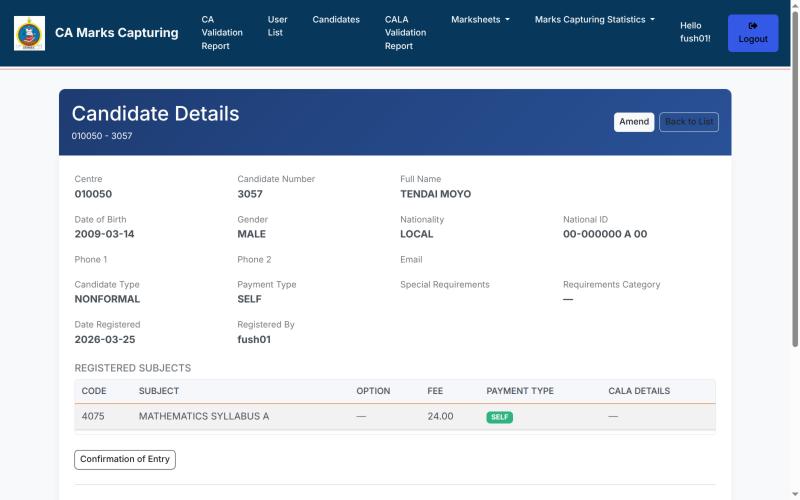This screenshot has height=500, width=800.
Task: Click the Back to List button
Action: [x=689, y=122]
